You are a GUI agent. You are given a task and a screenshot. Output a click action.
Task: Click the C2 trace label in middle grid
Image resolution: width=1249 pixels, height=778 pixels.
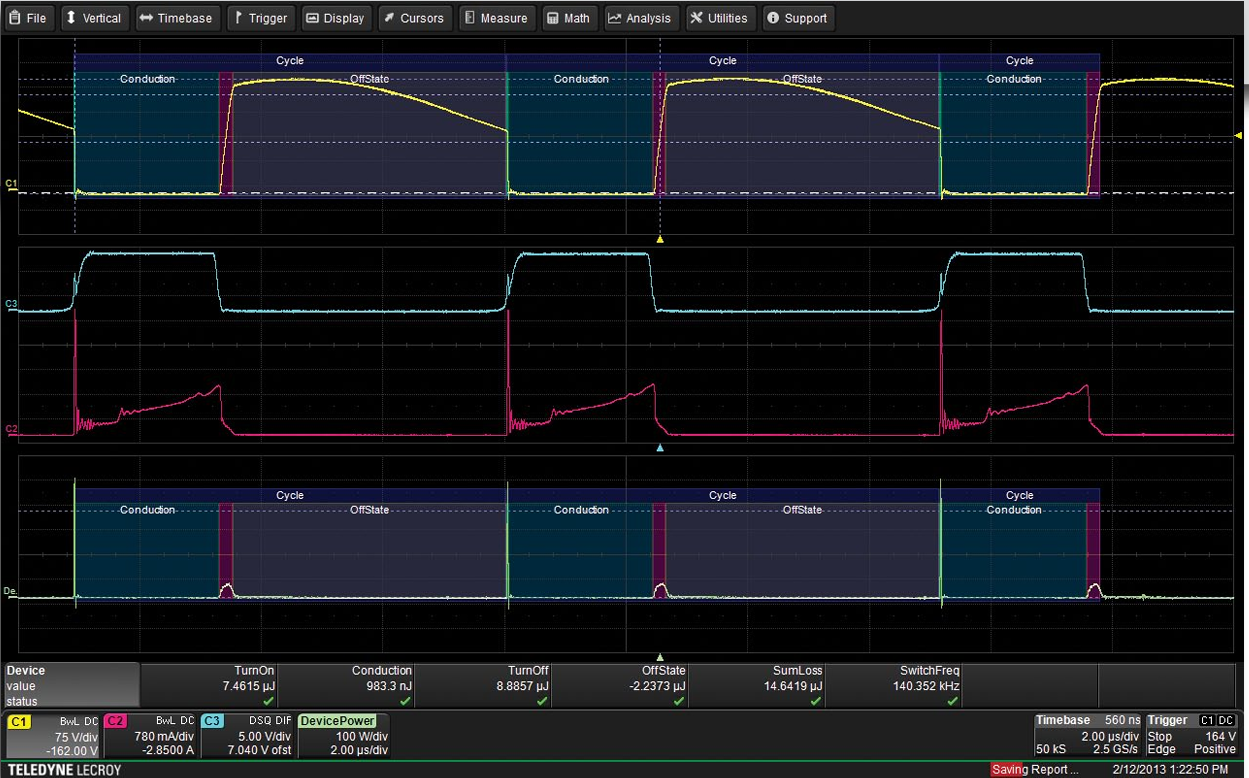pyautogui.click(x=11, y=429)
